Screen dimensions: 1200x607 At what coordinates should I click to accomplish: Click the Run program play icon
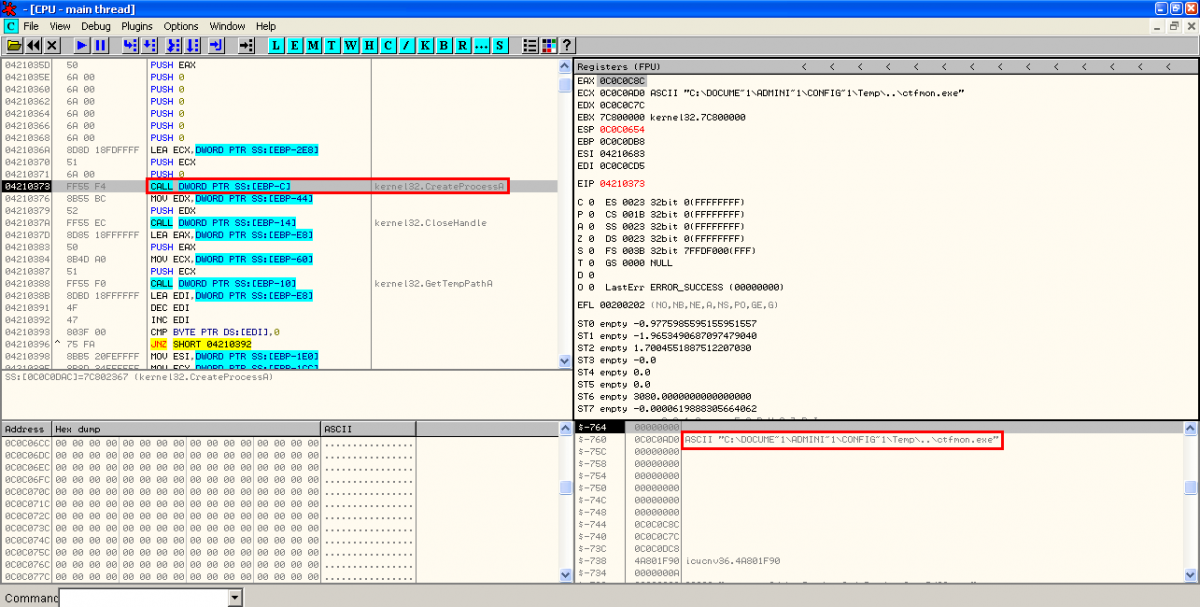click(x=82, y=46)
